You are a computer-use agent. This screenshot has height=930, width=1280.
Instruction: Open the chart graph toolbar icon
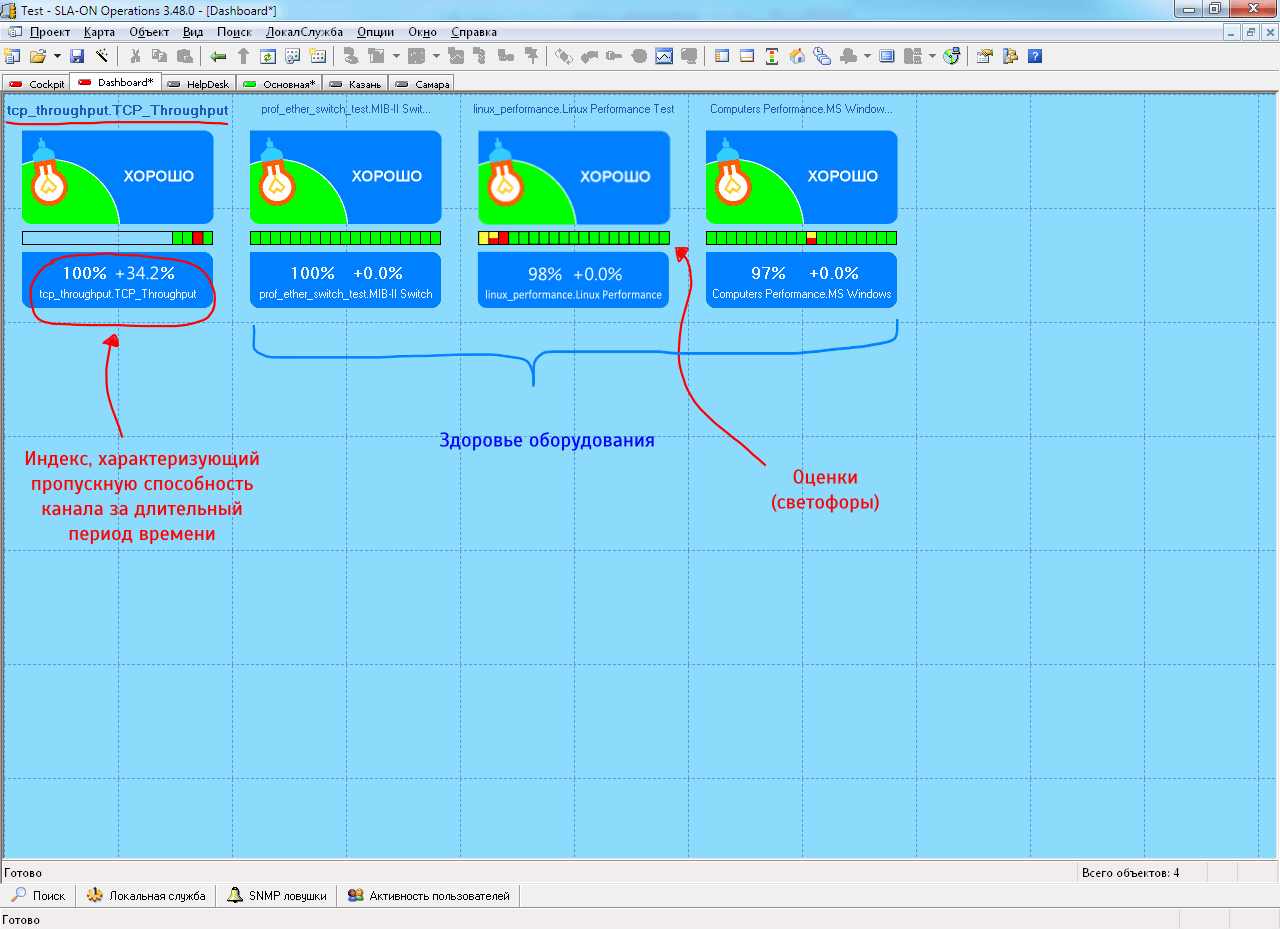pyautogui.click(x=664, y=56)
